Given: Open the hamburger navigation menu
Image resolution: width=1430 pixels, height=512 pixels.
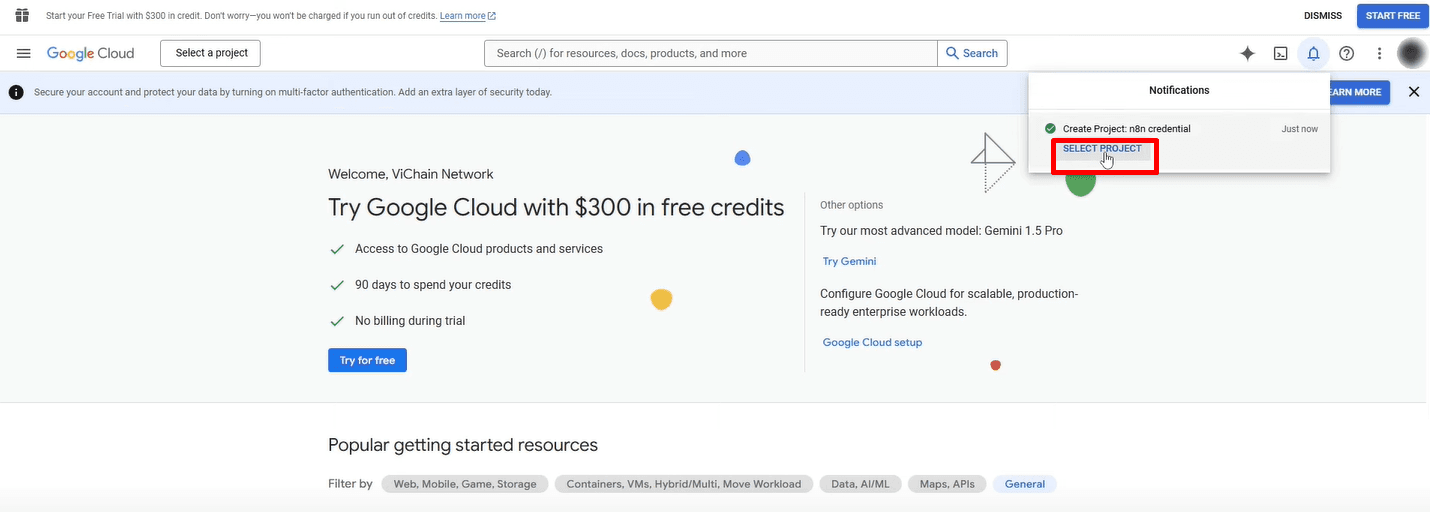Looking at the screenshot, I should click(24, 53).
